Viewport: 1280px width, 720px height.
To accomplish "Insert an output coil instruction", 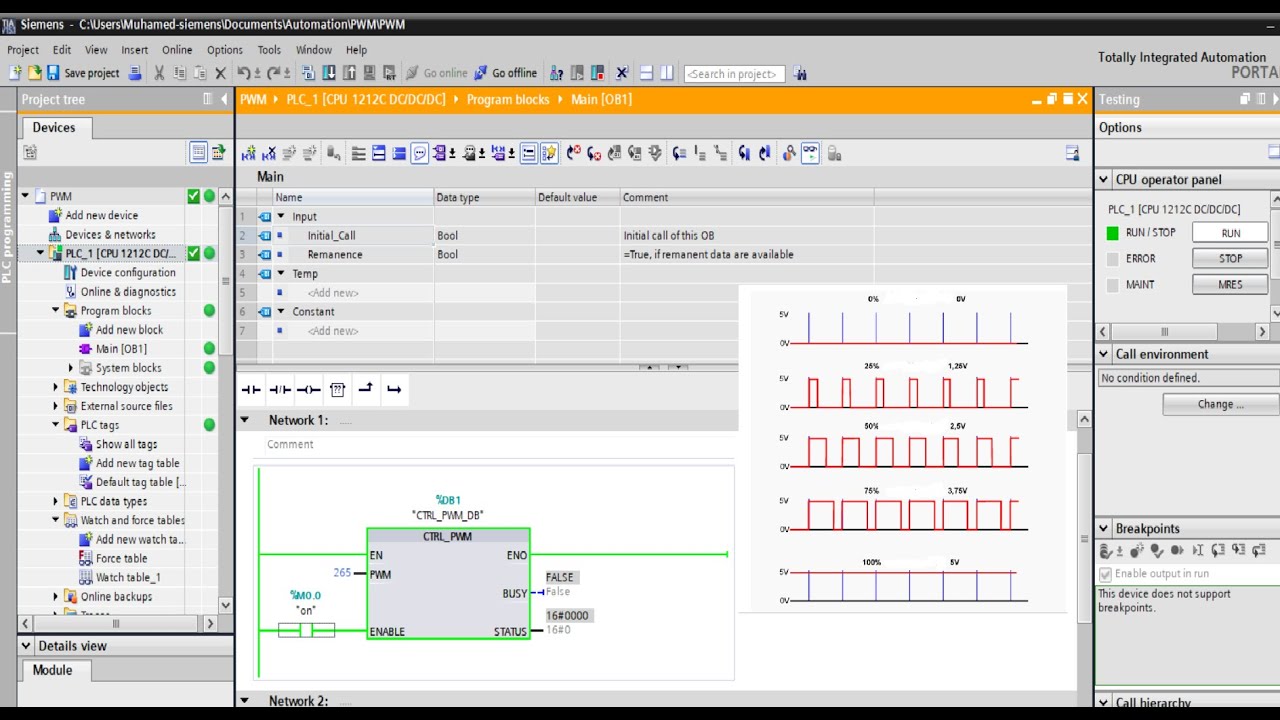I will [x=308, y=390].
